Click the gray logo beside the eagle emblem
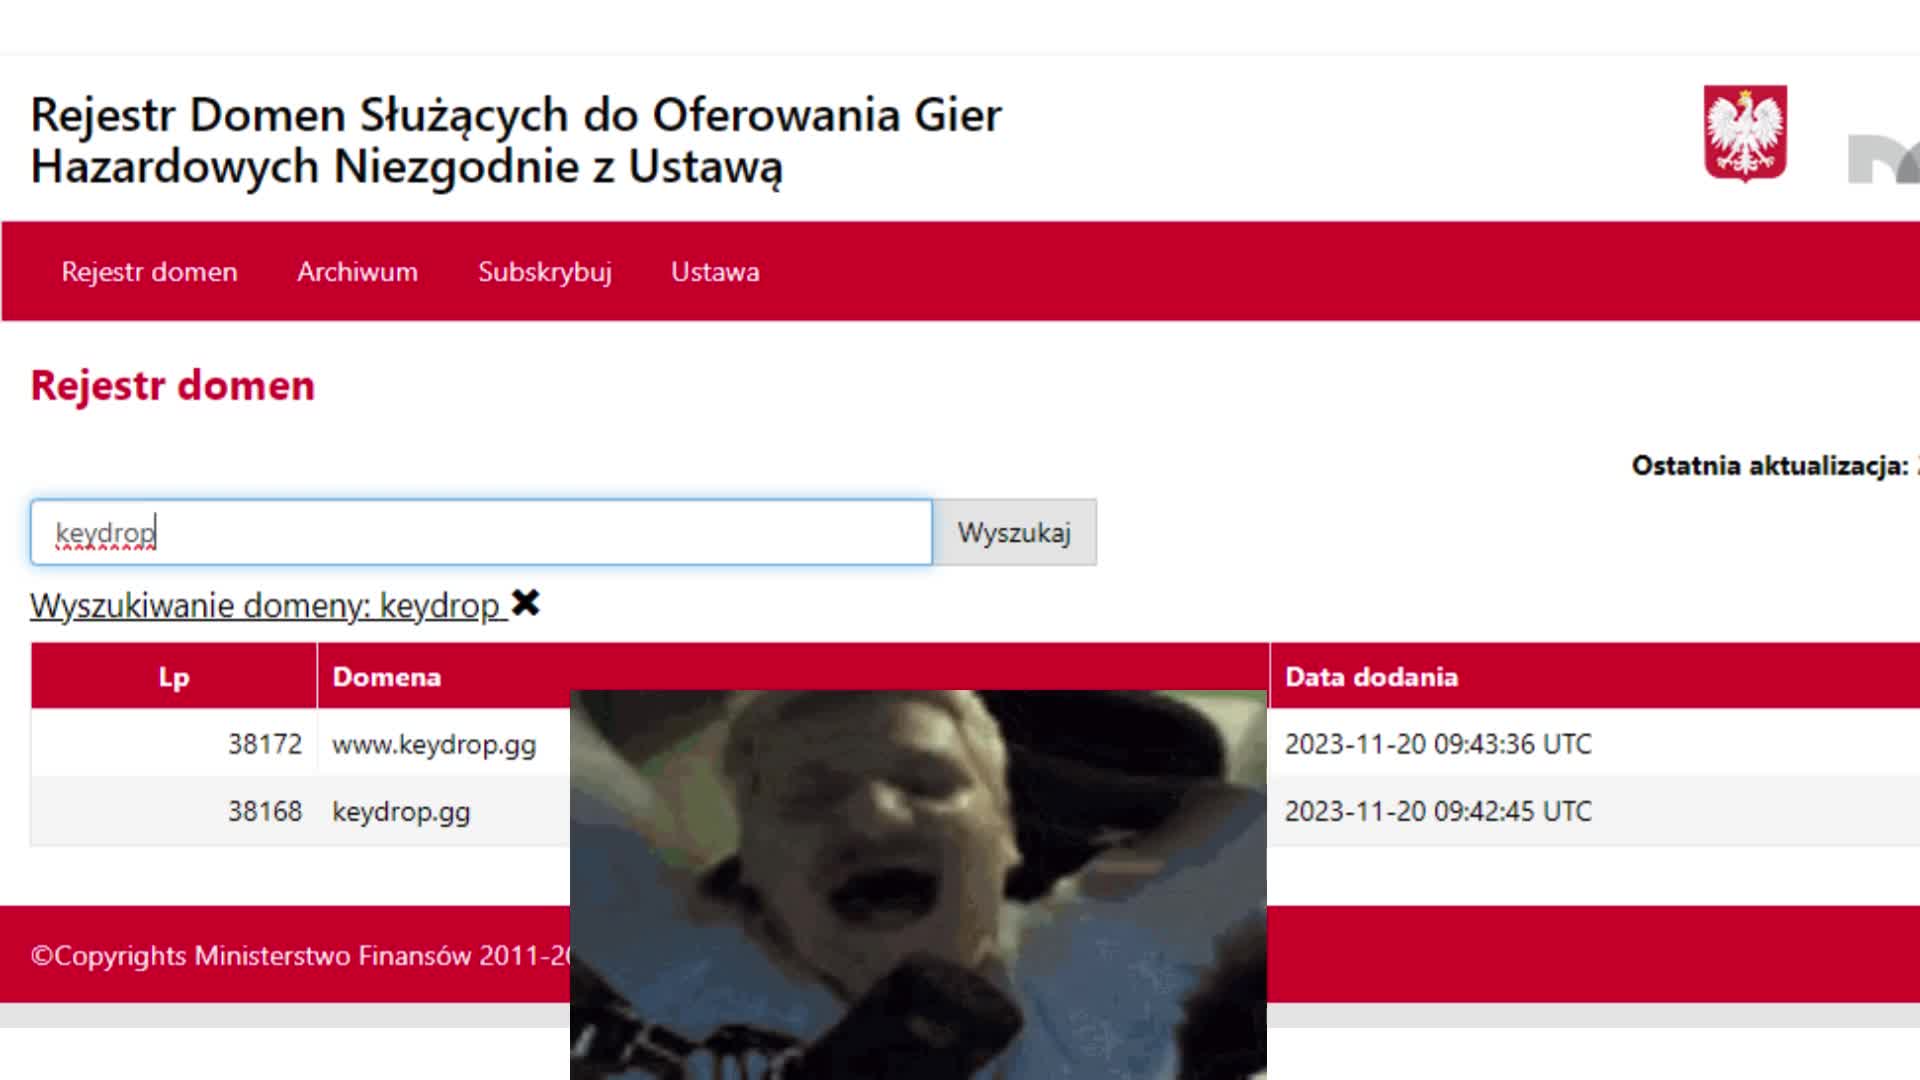1920x1080 pixels. tap(1883, 159)
